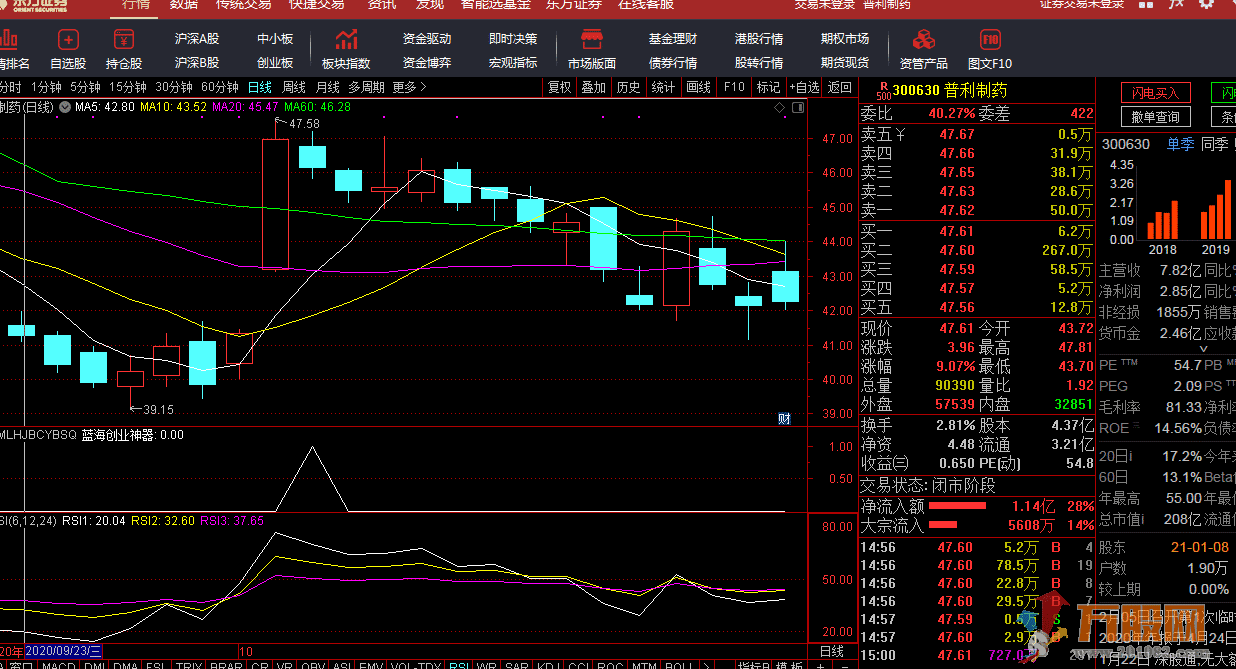The image size is (1236, 669).
Task: Click the 标记 mark button
Action: click(x=768, y=87)
